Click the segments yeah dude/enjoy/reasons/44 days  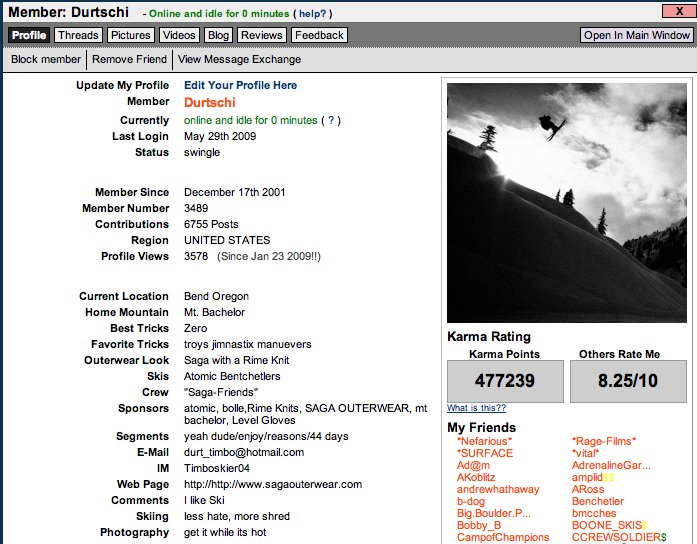(266, 436)
